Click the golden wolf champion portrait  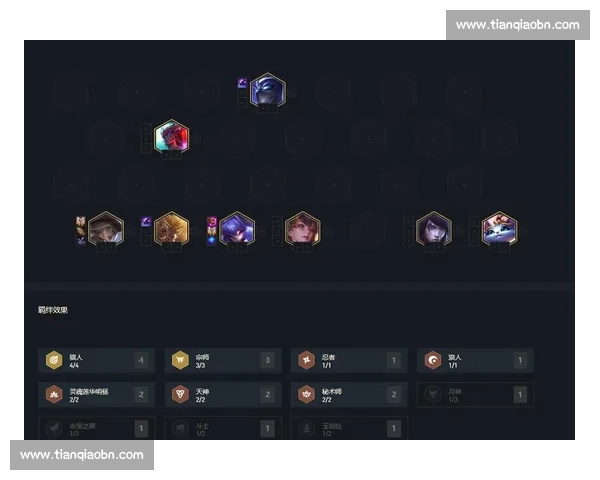point(172,229)
